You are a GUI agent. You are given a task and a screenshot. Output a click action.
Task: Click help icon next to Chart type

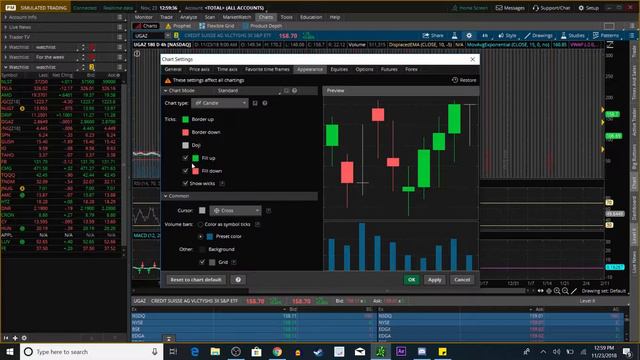(x=265, y=103)
